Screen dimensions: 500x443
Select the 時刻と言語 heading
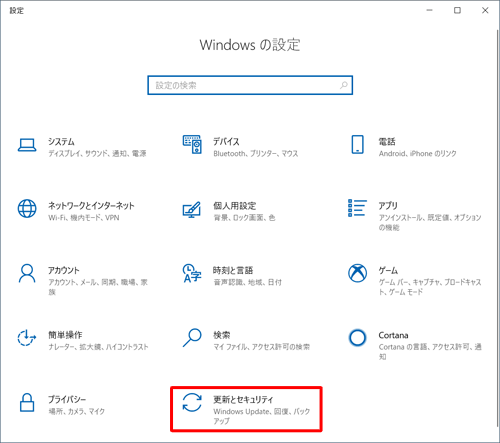coord(233,270)
